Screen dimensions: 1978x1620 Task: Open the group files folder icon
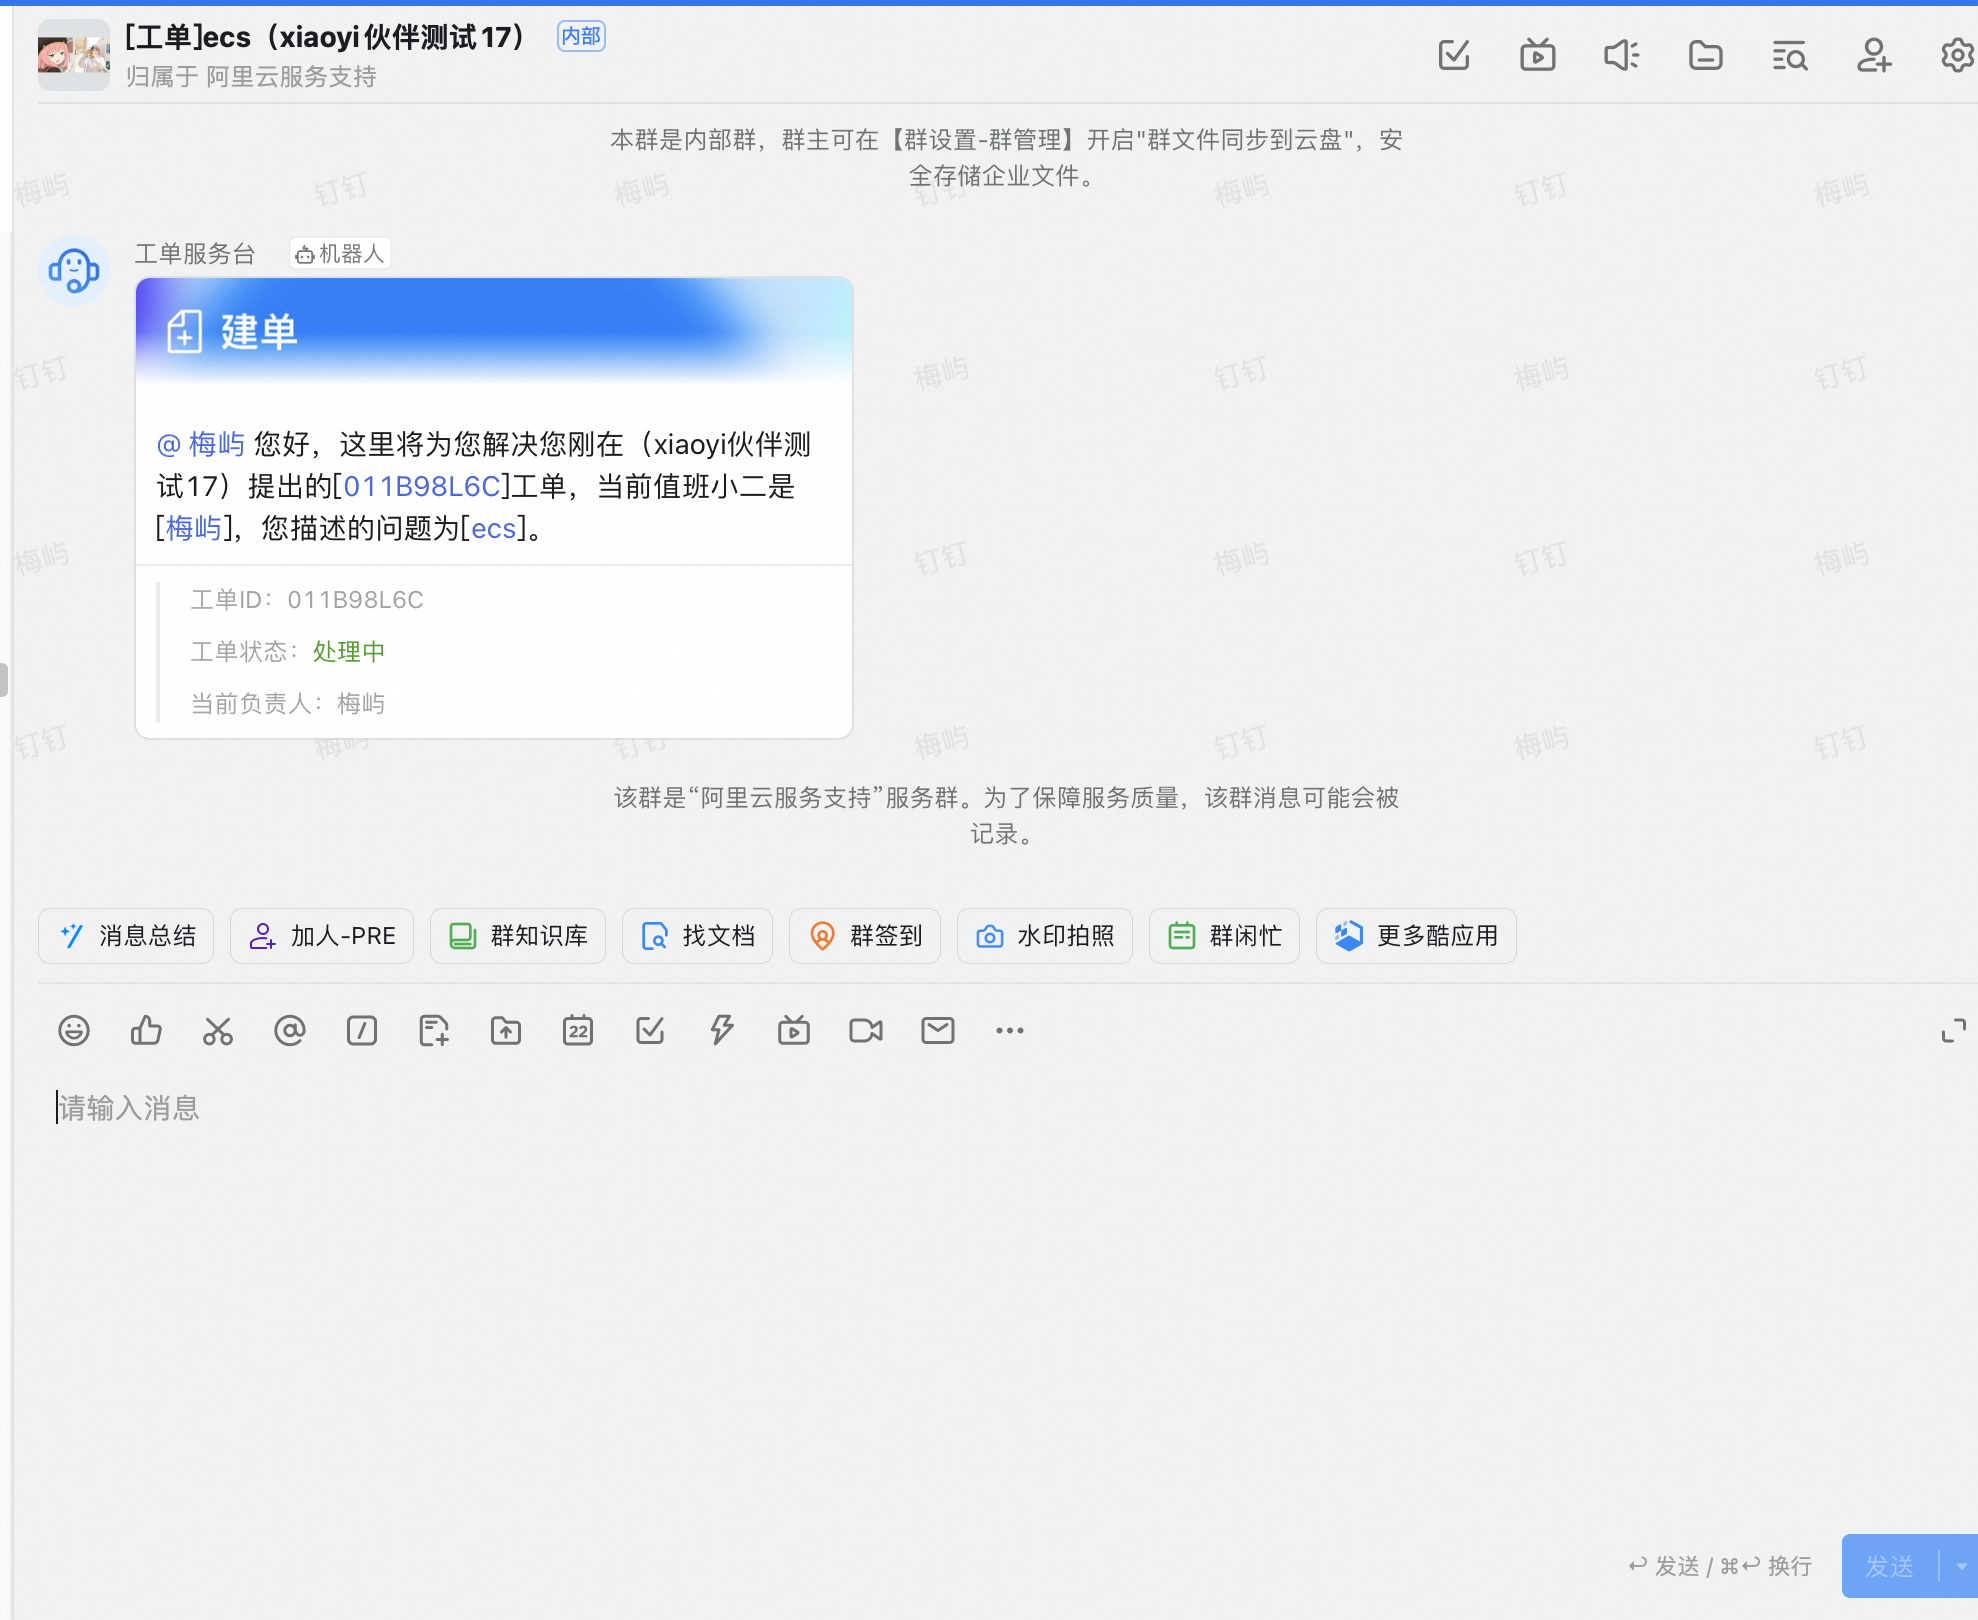(1706, 55)
